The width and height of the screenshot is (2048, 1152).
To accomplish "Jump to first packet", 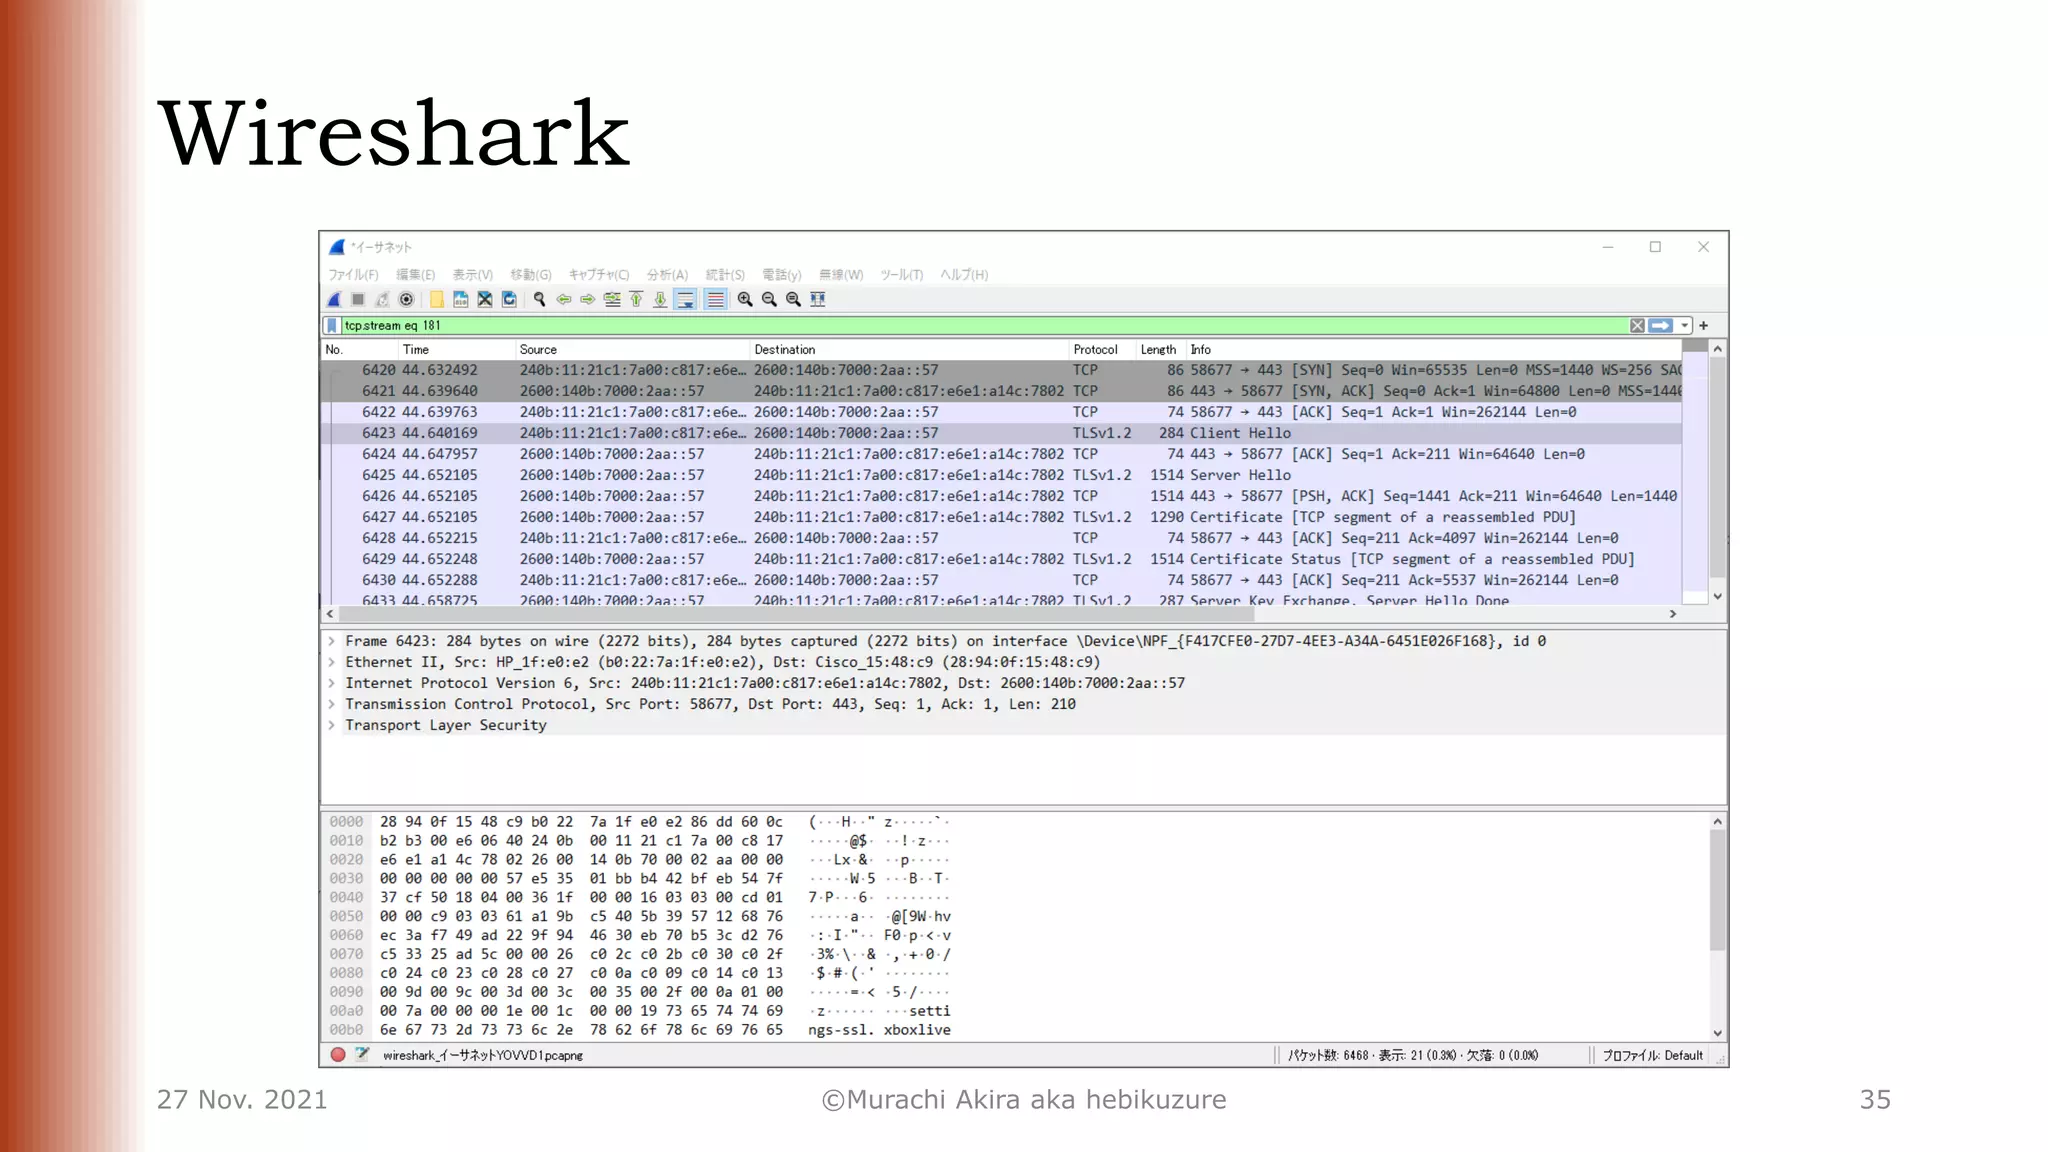I will (x=636, y=299).
